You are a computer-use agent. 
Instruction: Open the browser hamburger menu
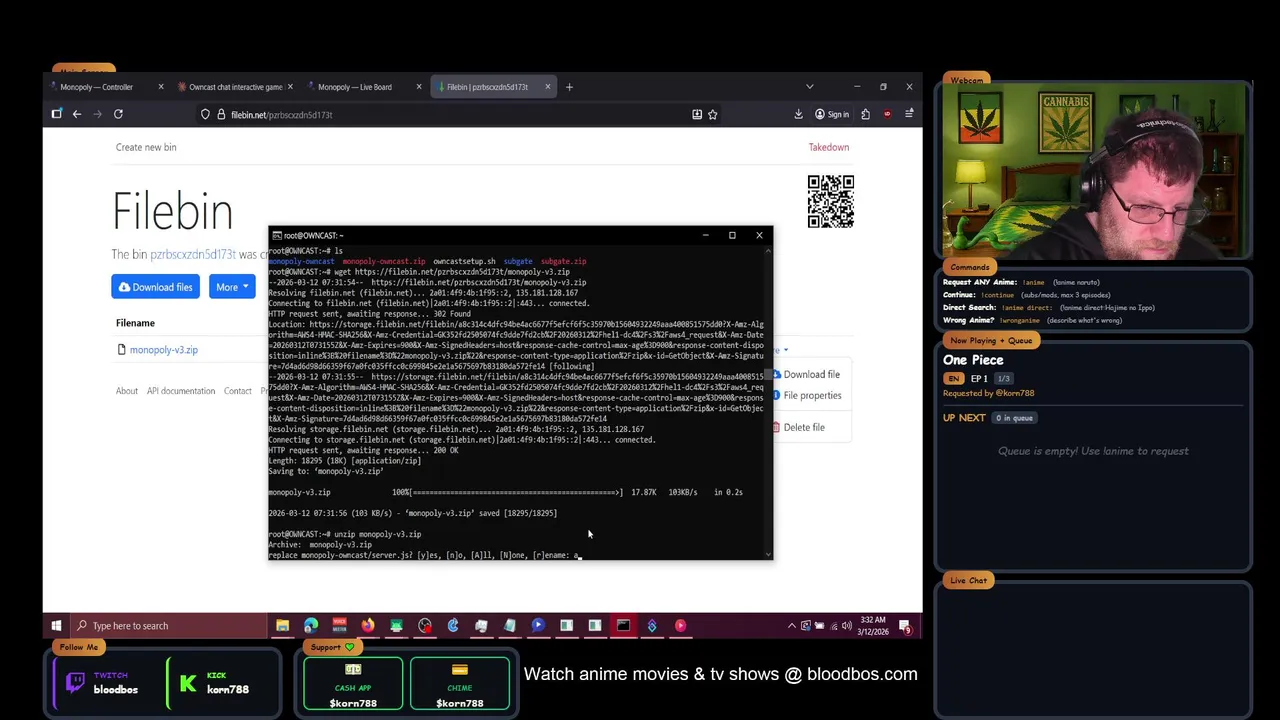pos(909,114)
